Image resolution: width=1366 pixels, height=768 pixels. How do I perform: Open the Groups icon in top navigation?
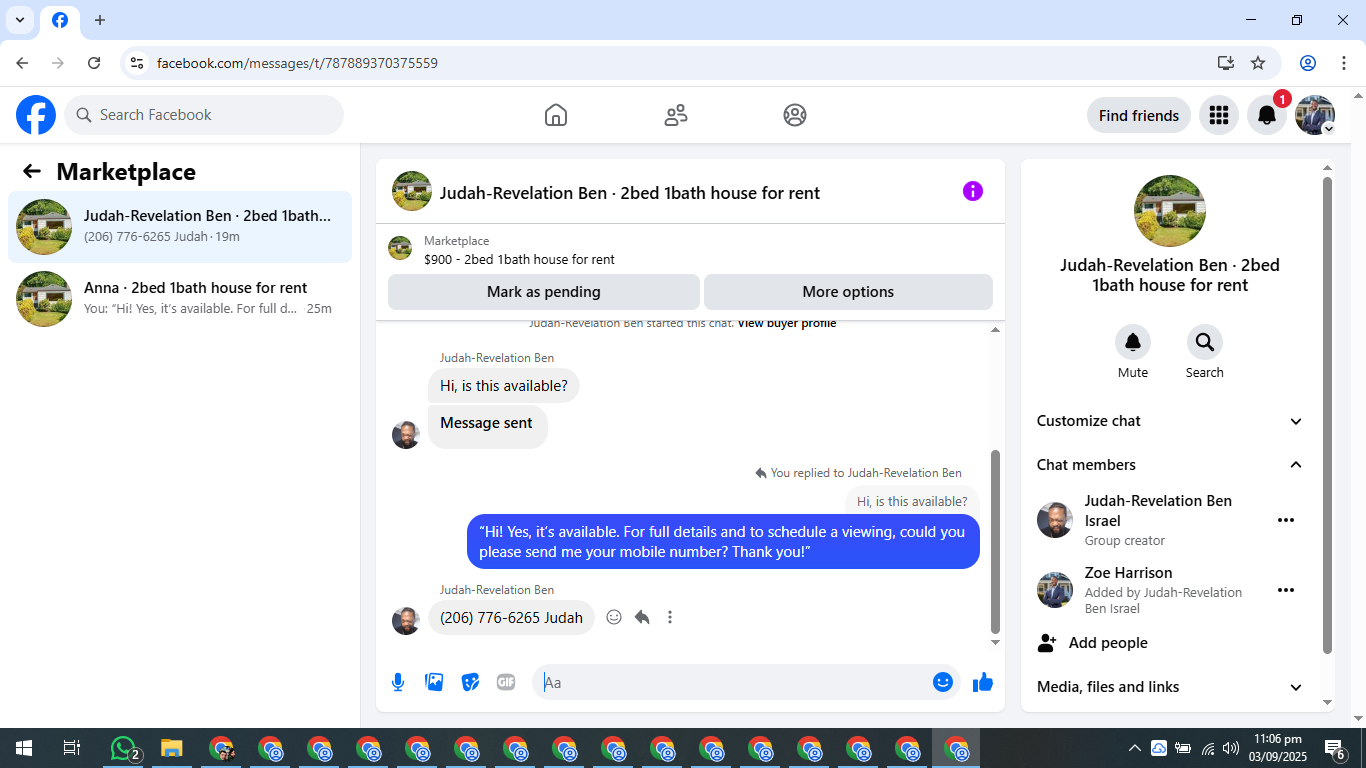tap(795, 115)
